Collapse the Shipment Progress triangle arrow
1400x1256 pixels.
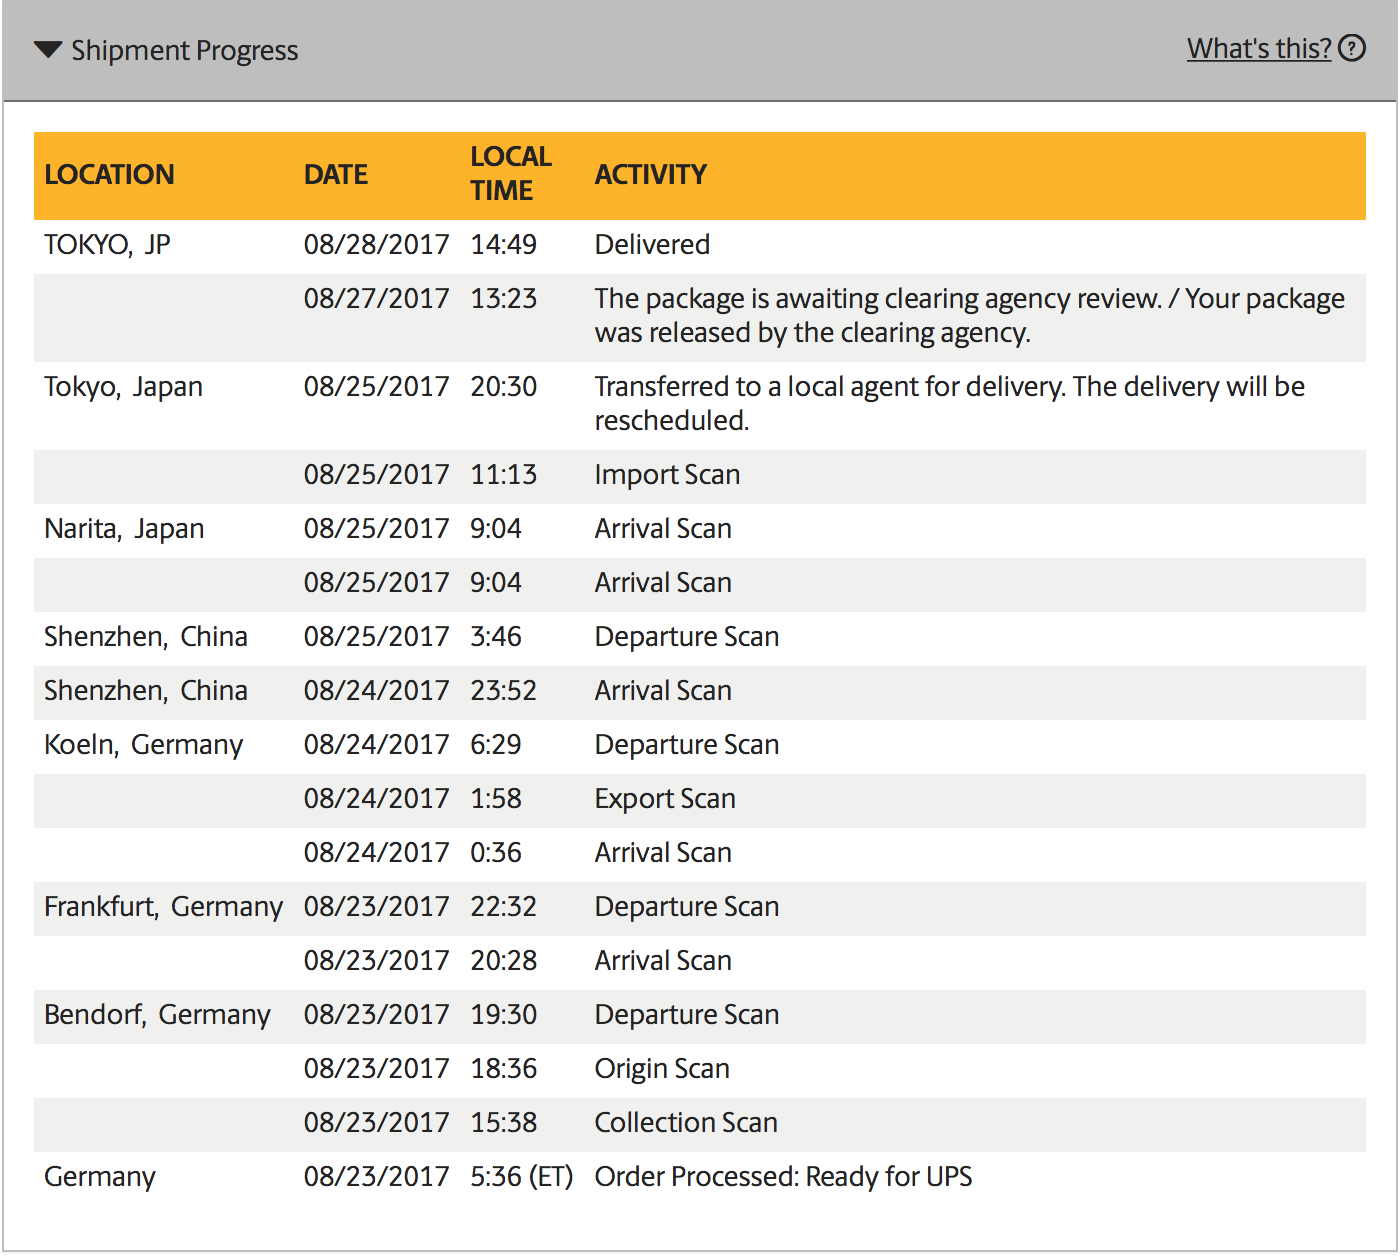coord(48,50)
